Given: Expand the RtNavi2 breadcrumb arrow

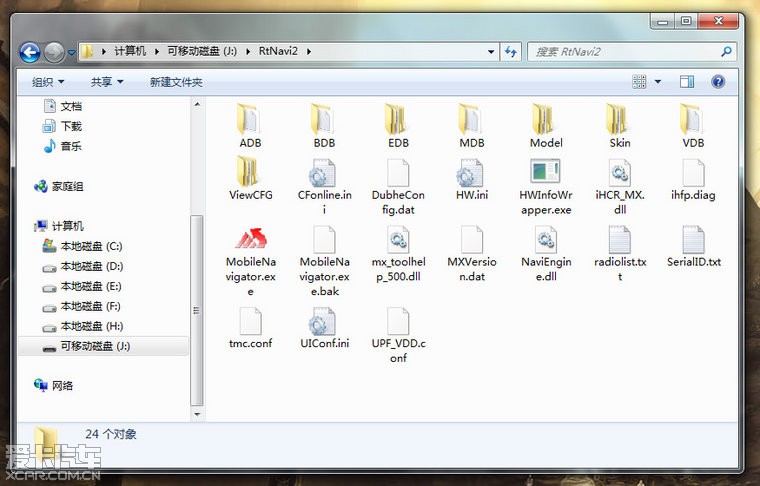Looking at the screenshot, I should click(309, 51).
